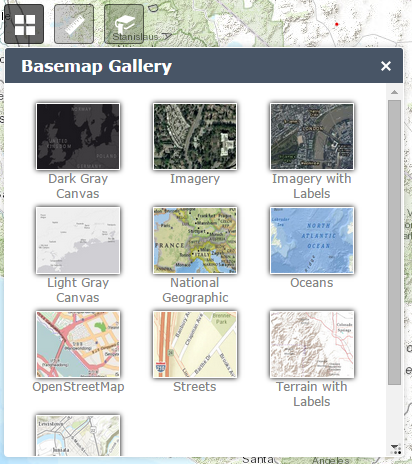The height and width of the screenshot is (464, 412).
Task: Choose the partially visible last basemap thumbnail
Action: click(x=78, y=435)
